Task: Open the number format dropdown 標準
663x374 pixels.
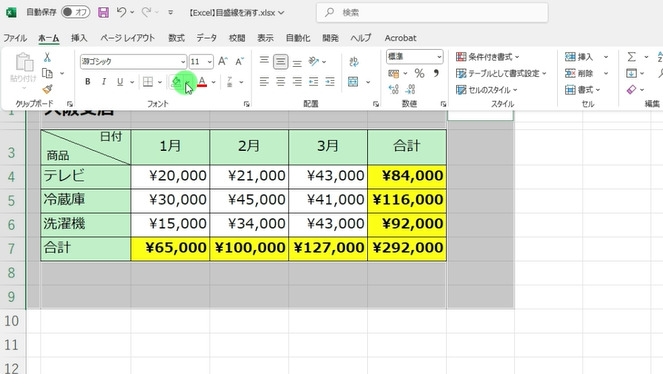Action: tap(414, 57)
